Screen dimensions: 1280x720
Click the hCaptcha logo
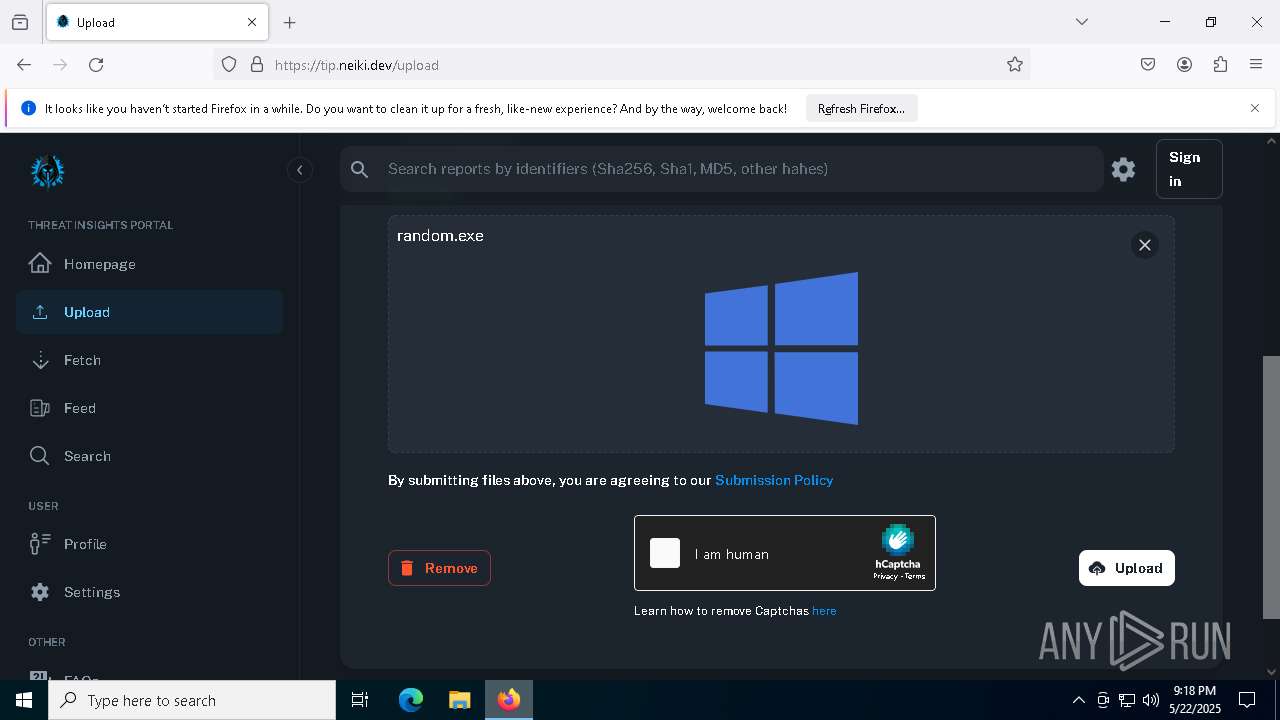tap(897, 540)
